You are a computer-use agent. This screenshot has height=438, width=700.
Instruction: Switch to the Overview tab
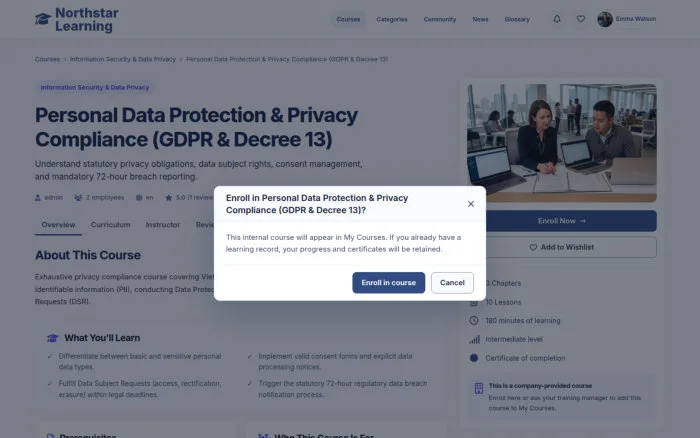point(58,225)
